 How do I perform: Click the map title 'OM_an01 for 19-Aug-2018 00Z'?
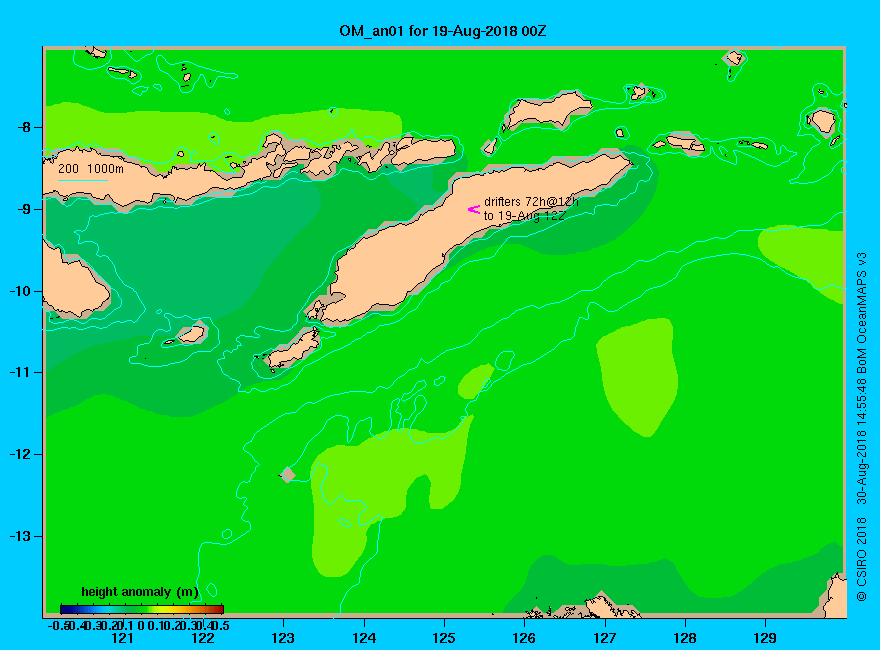pyautogui.click(x=442, y=31)
